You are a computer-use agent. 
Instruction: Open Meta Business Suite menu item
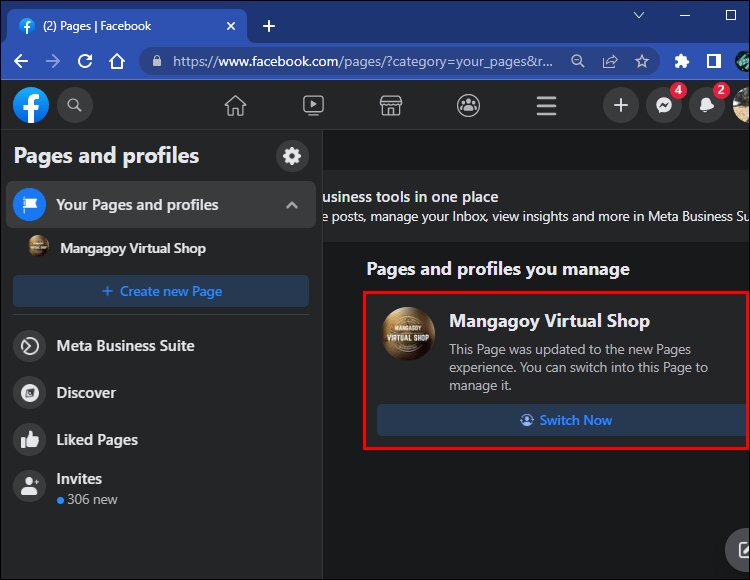click(161, 346)
